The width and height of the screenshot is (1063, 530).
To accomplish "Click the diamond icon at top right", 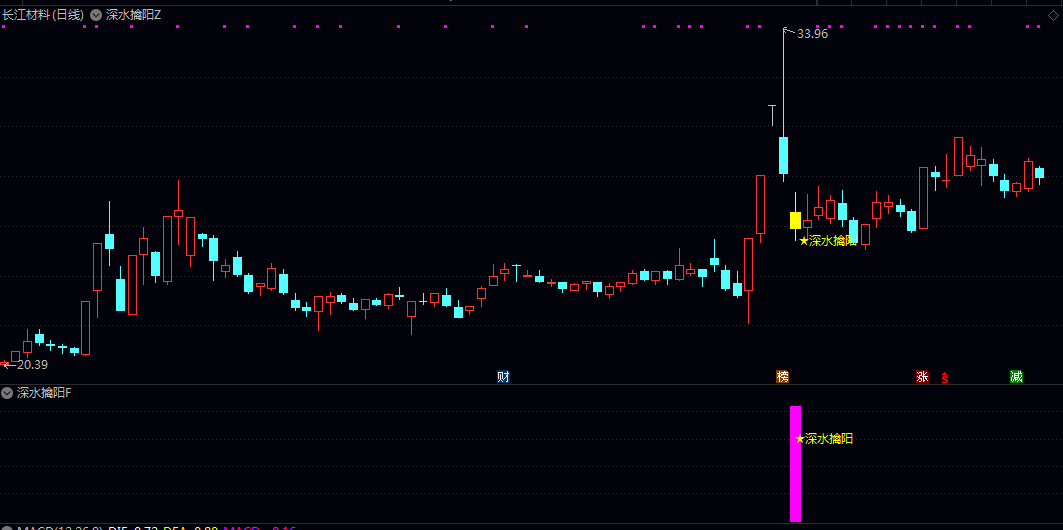I will (x=1053, y=15).
